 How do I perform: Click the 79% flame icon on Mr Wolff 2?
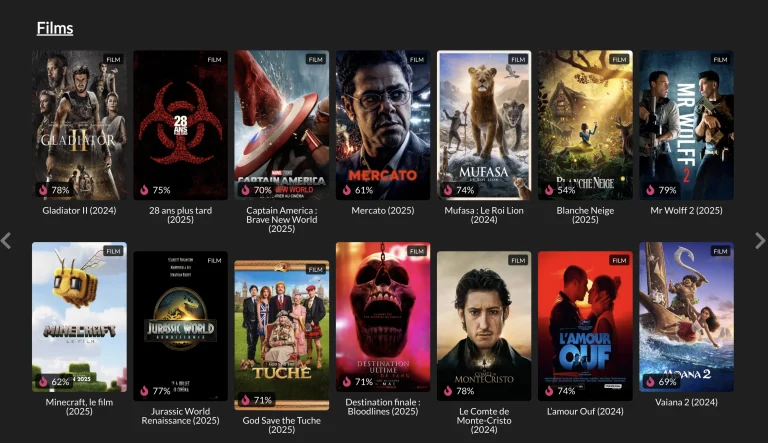[x=650, y=190]
